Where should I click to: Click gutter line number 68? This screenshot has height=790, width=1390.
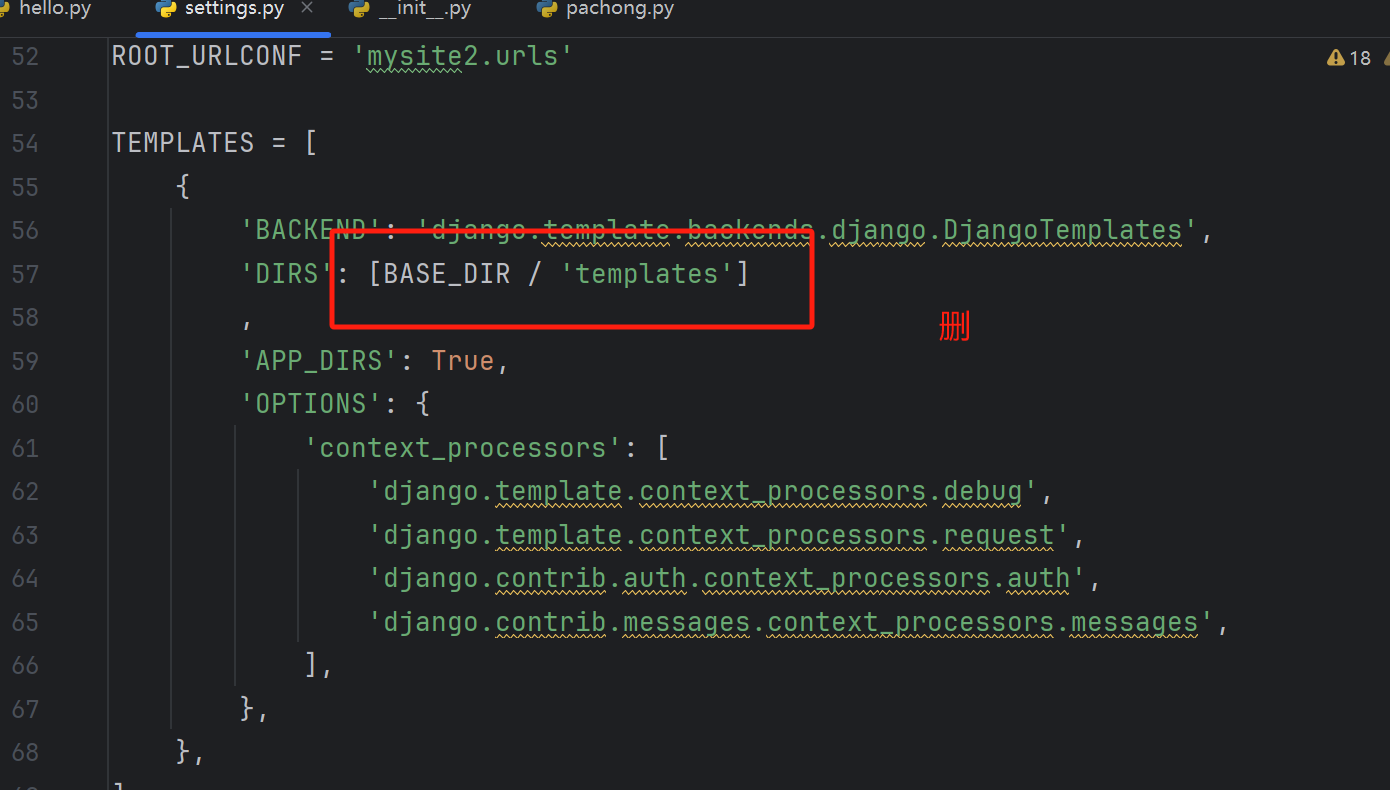[x=25, y=752]
